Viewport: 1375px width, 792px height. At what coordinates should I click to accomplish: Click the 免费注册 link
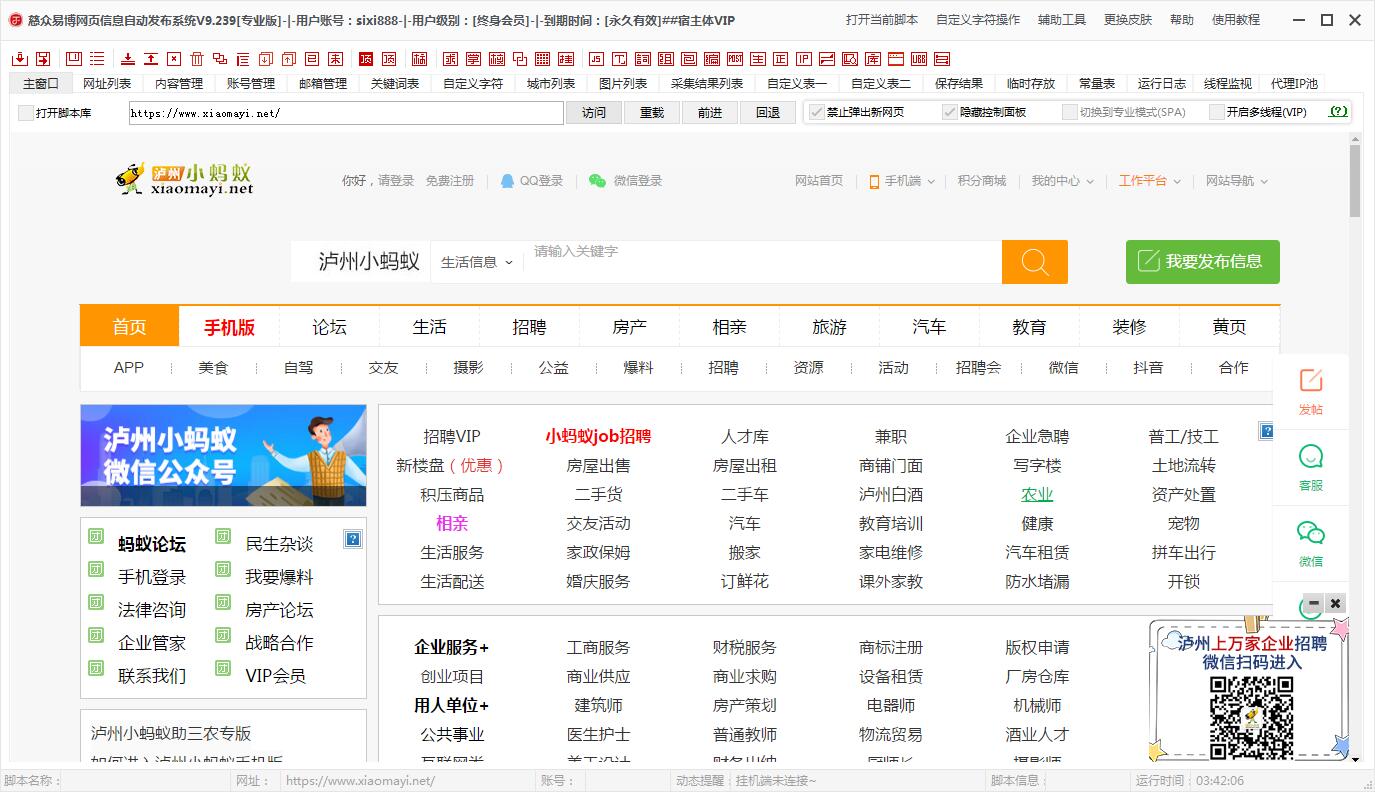450,181
